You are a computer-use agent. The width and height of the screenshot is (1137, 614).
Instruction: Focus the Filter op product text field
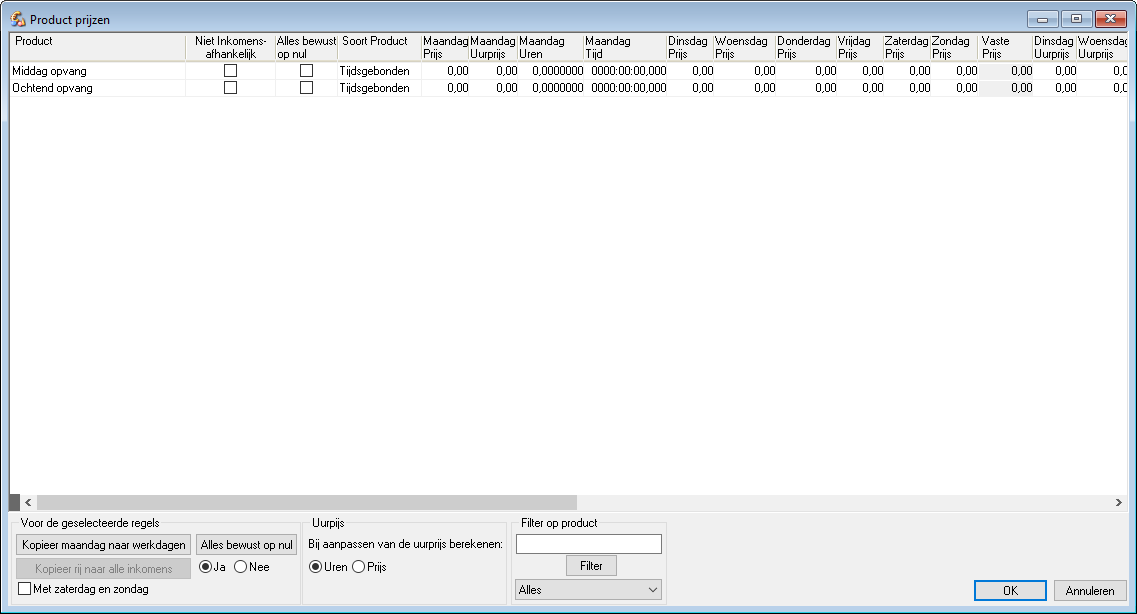588,544
